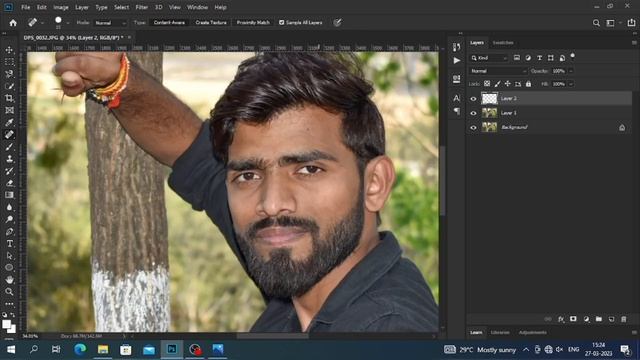The height and width of the screenshot is (360, 640).
Task: Select the Lasso tool
Action: click(9, 74)
